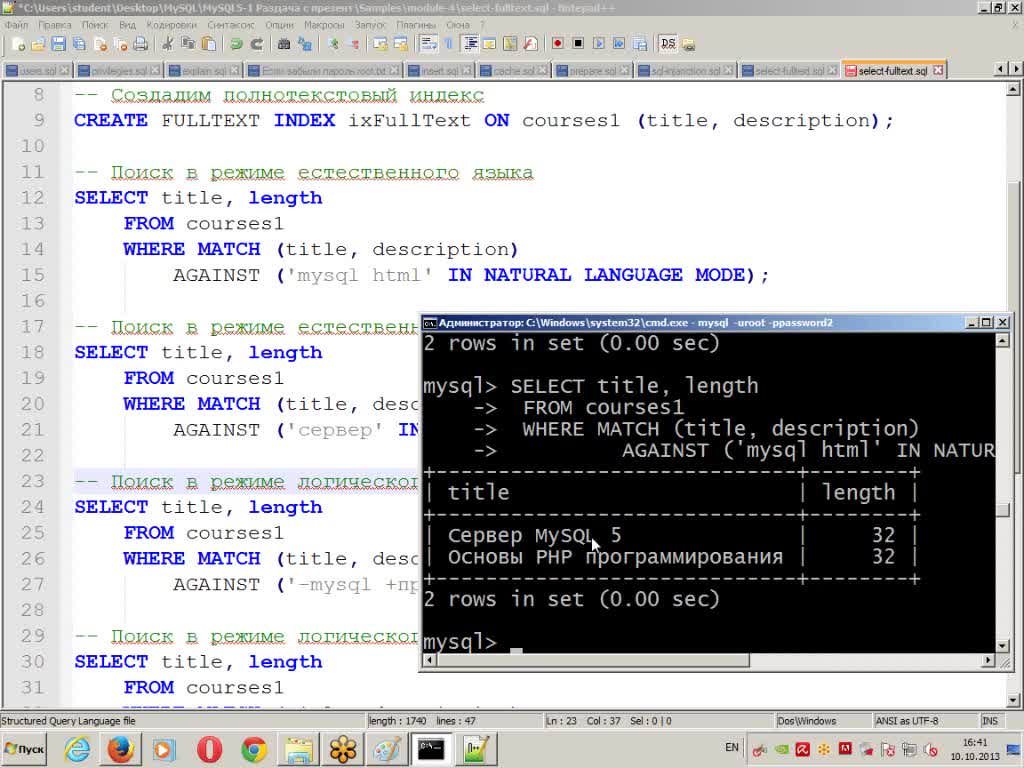Toggle synchronized horizontal scrolling

point(400,44)
